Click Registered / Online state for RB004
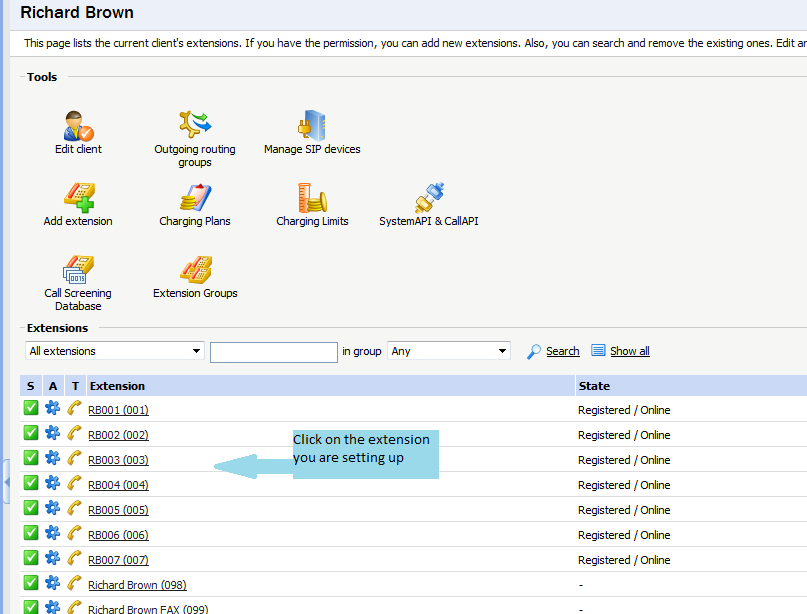 tap(624, 485)
